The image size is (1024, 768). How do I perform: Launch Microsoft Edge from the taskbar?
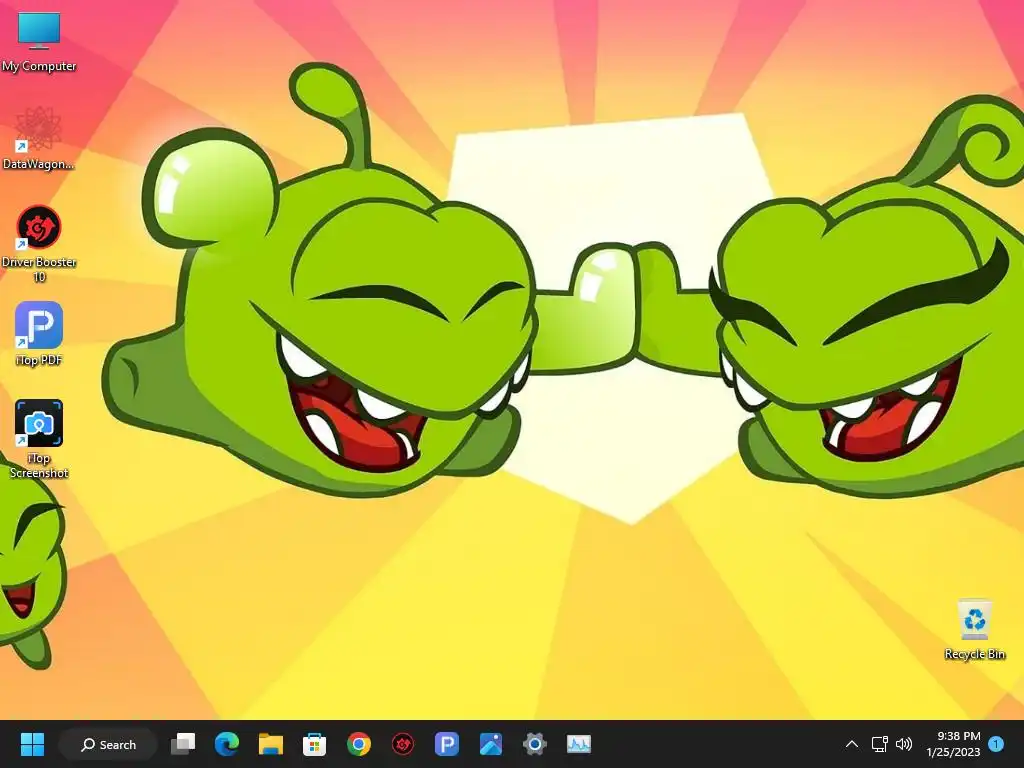[x=227, y=744]
